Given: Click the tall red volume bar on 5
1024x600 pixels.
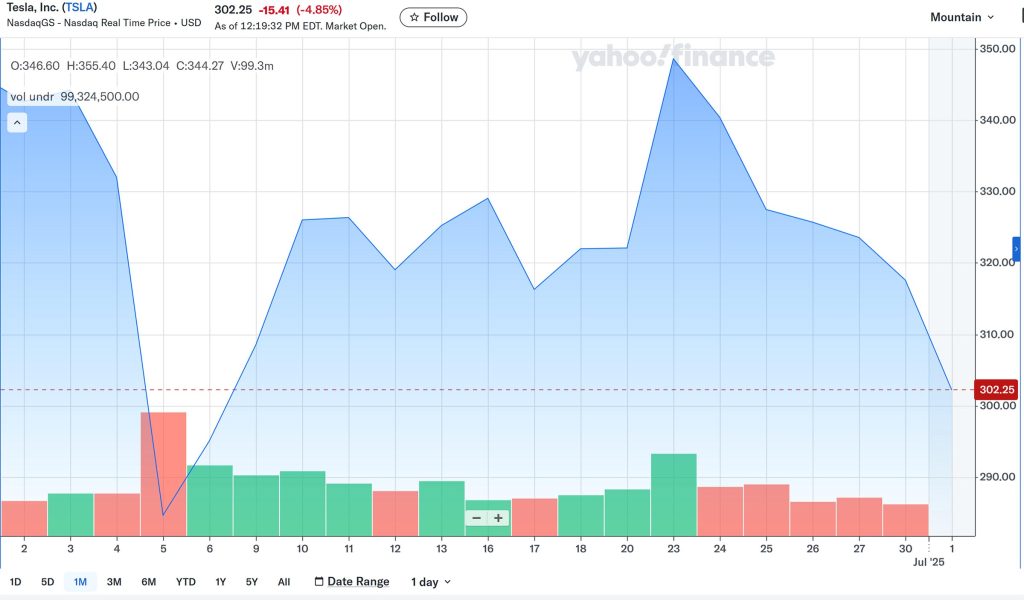Looking at the screenshot, I should (x=163, y=474).
